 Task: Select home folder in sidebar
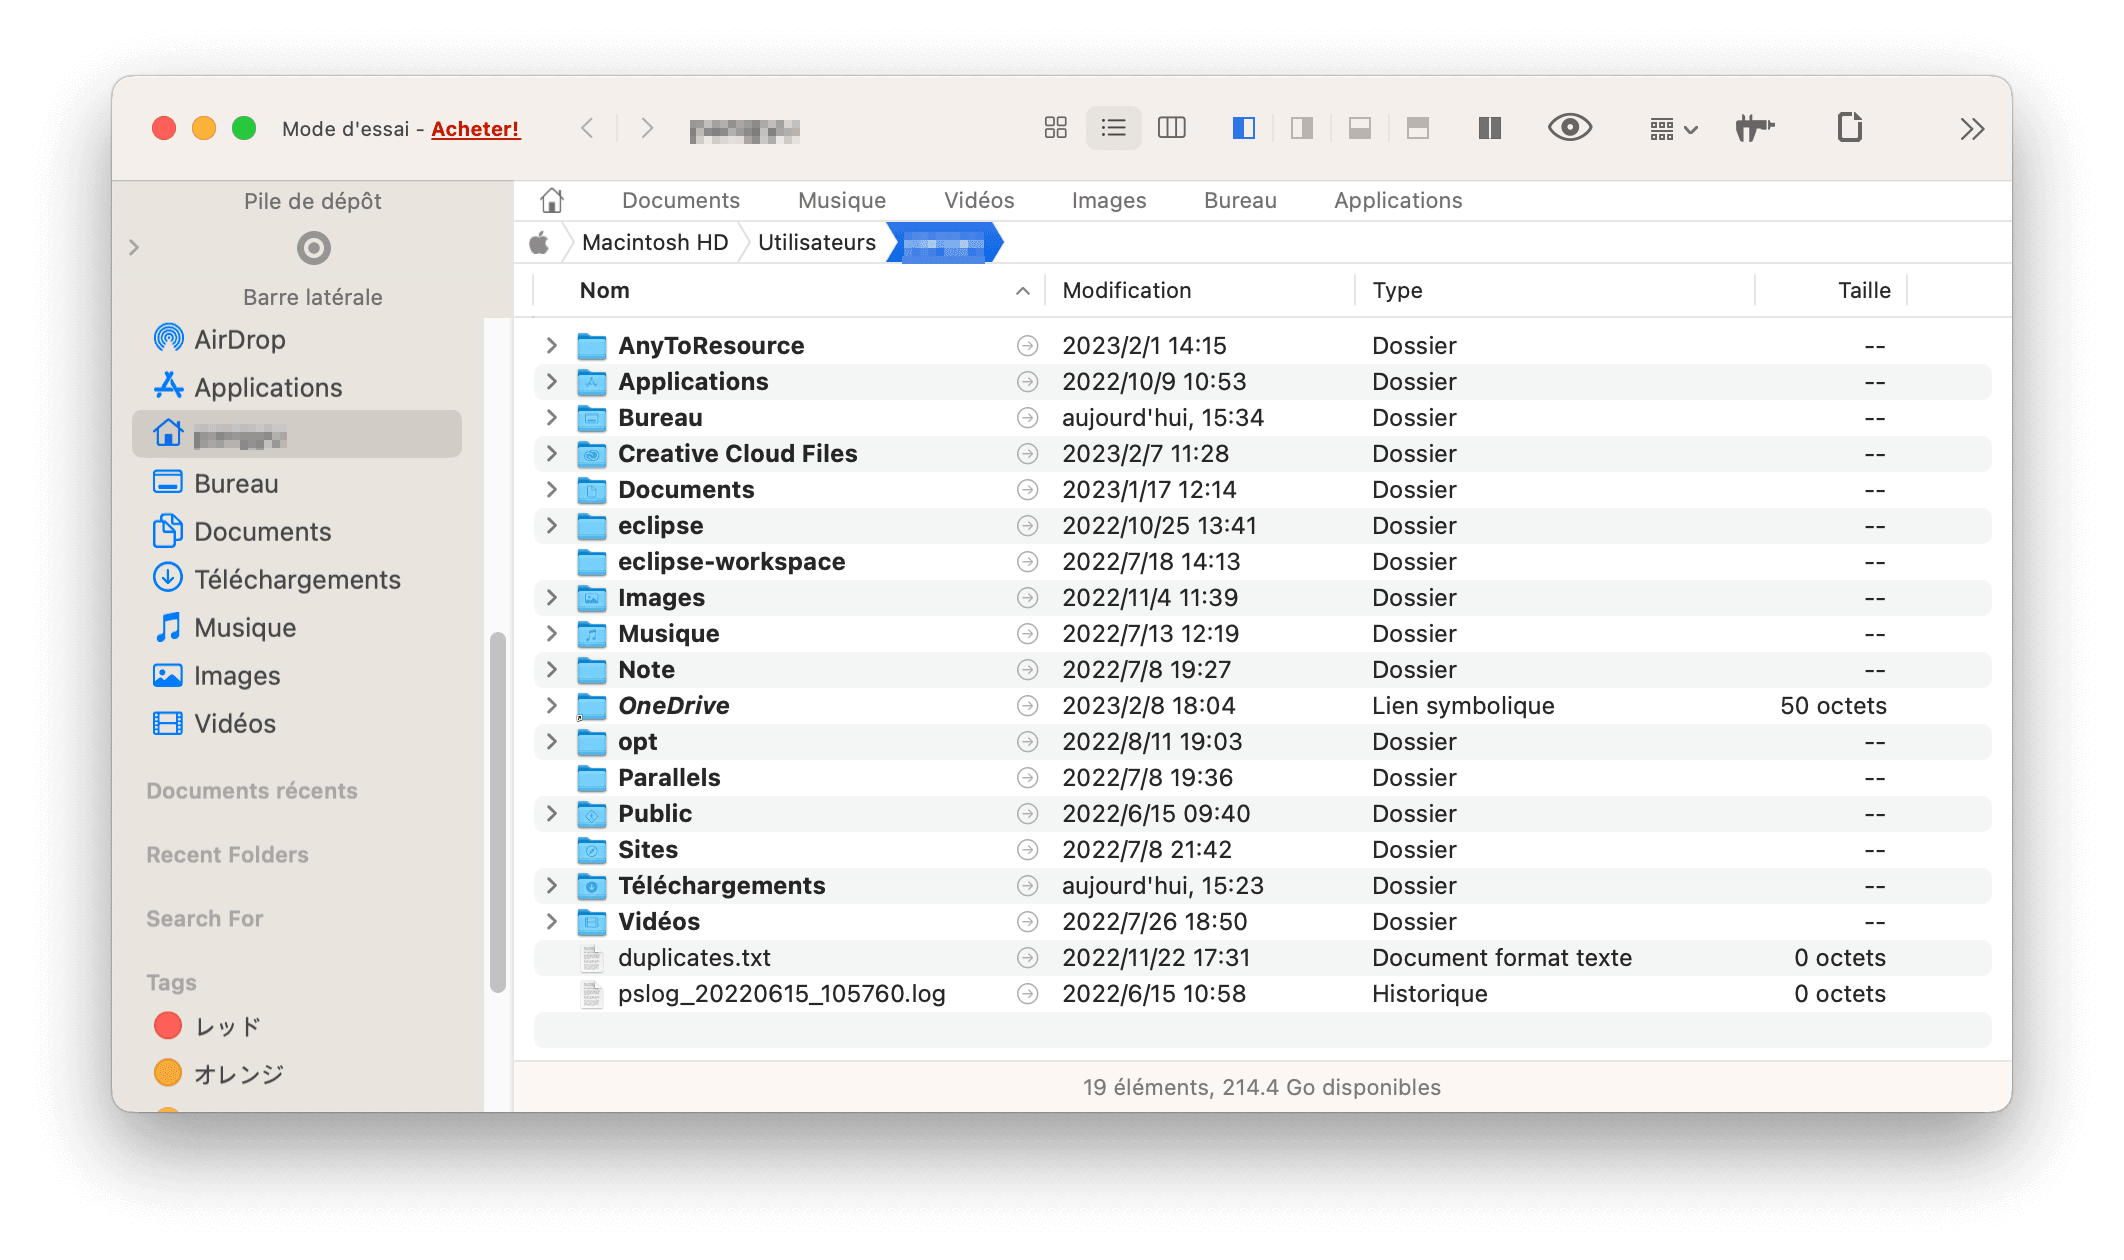(x=297, y=434)
